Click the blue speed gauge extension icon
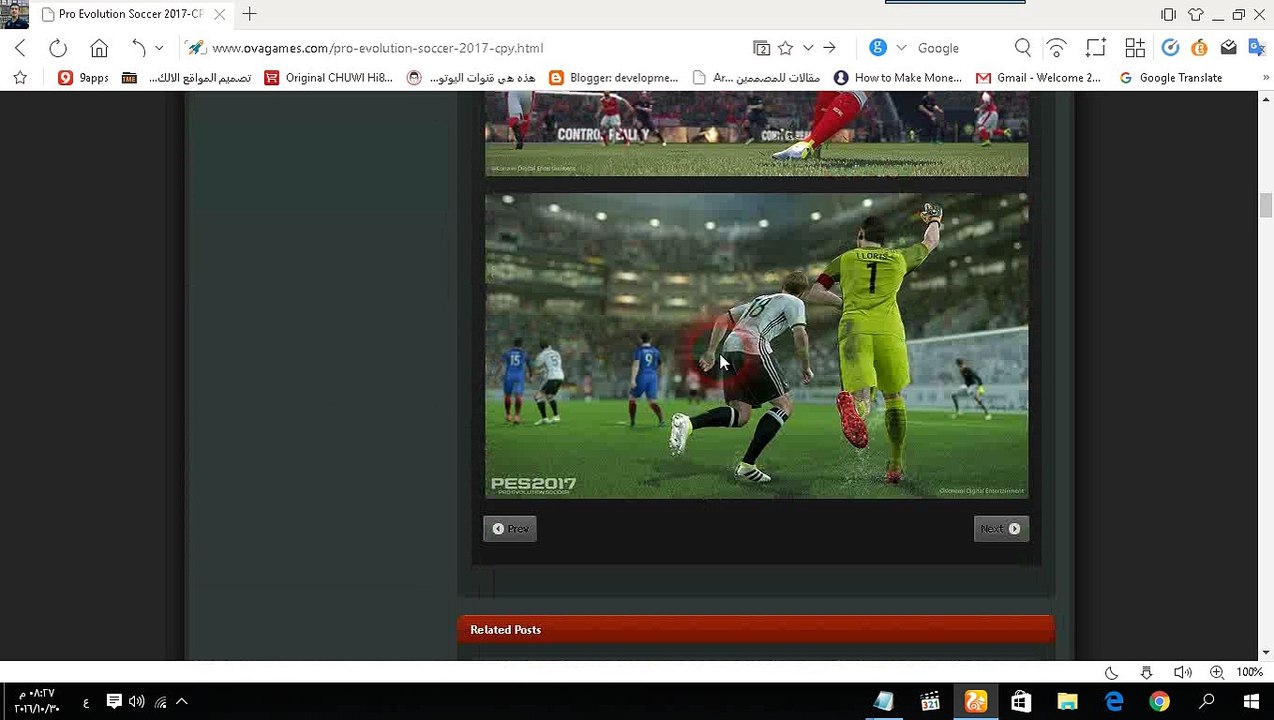The height and width of the screenshot is (720, 1274). tap(1170, 48)
